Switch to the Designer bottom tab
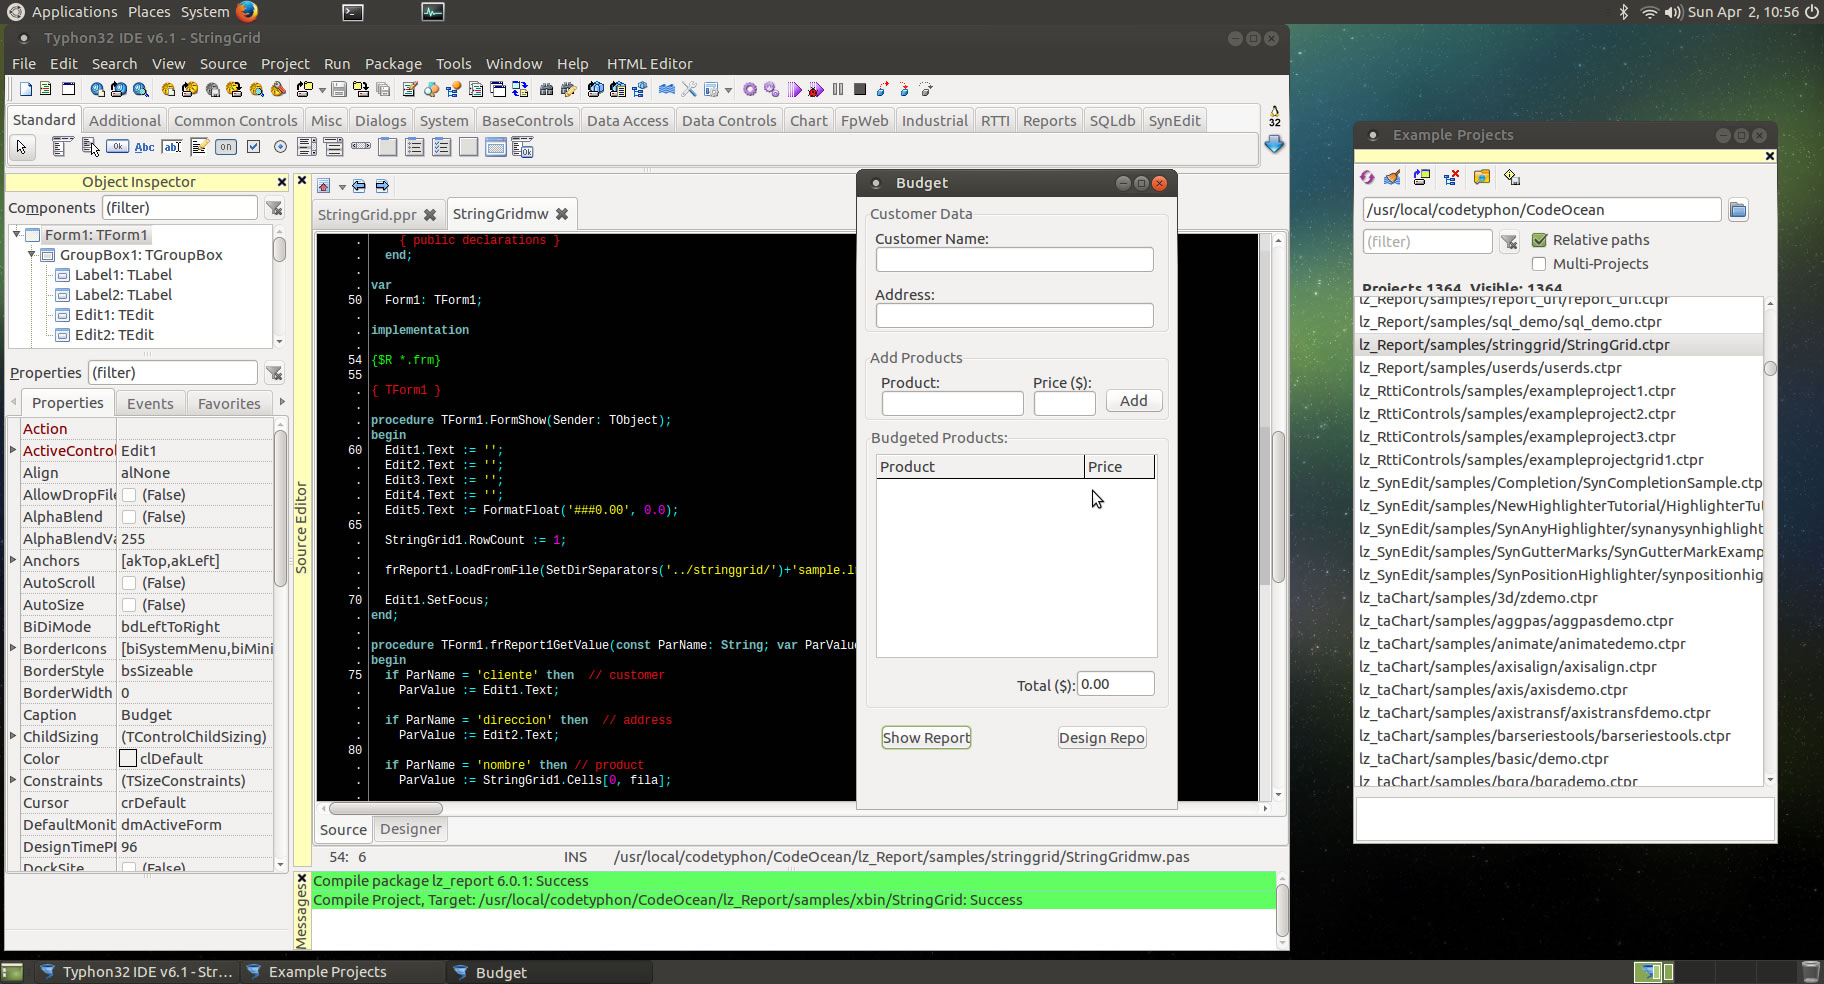 pos(410,829)
